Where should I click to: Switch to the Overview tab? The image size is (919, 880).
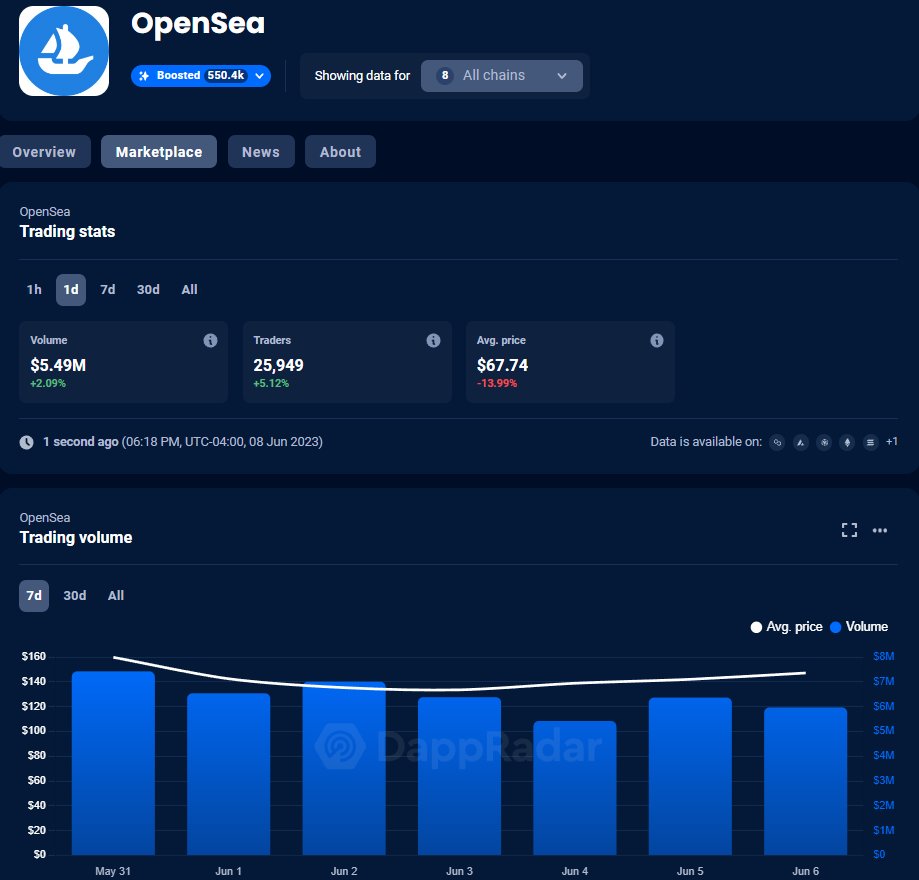pos(45,152)
